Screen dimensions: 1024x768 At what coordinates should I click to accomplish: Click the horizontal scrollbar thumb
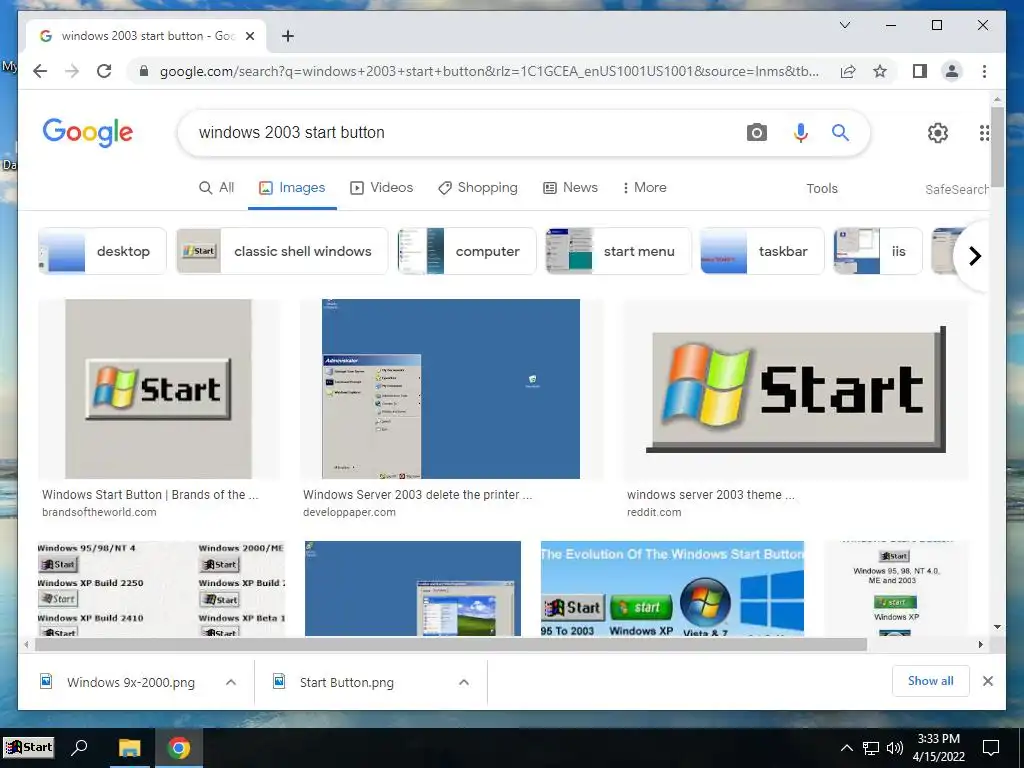click(451, 645)
